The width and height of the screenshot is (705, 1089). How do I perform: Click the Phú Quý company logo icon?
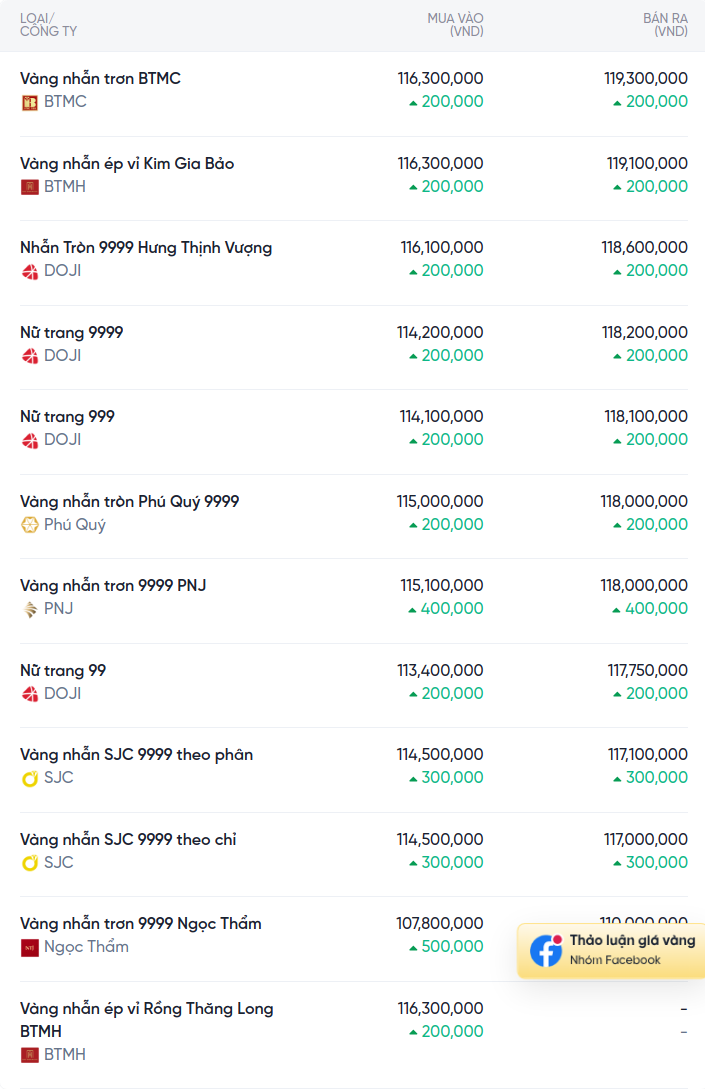29,525
